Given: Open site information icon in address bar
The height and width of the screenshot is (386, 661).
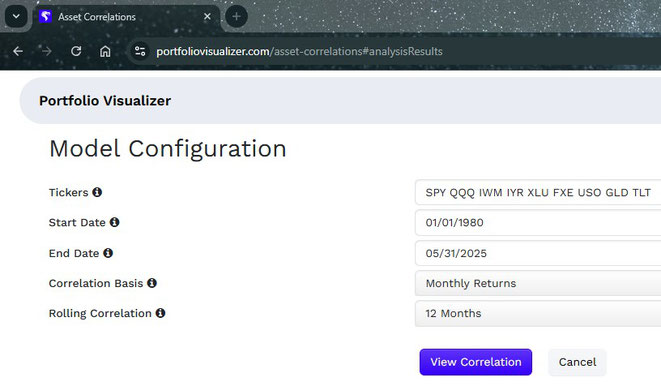Looking at the screenshot, I should [x=140, y=51].
